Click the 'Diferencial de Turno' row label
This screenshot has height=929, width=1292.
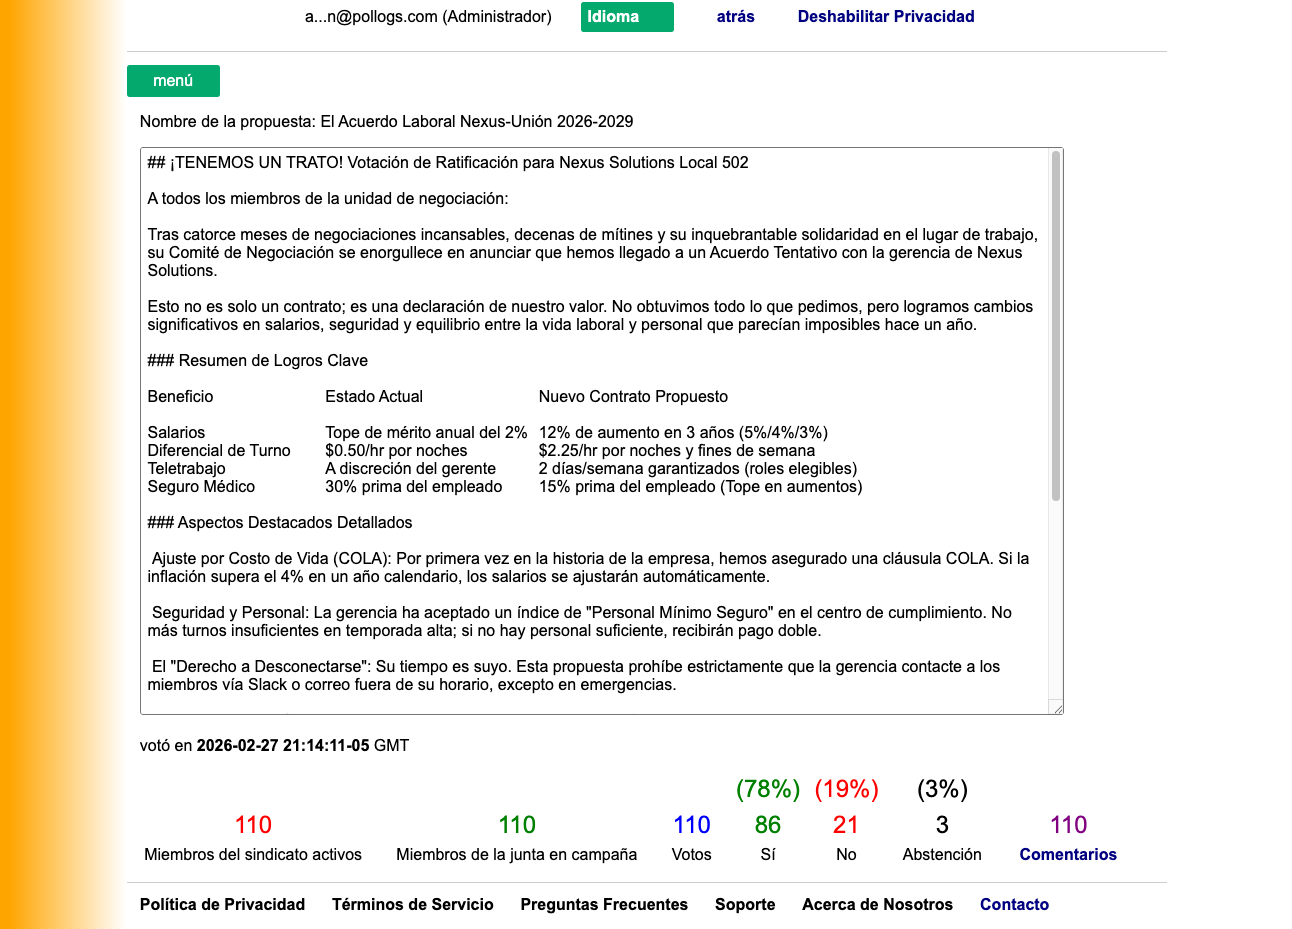219,451
